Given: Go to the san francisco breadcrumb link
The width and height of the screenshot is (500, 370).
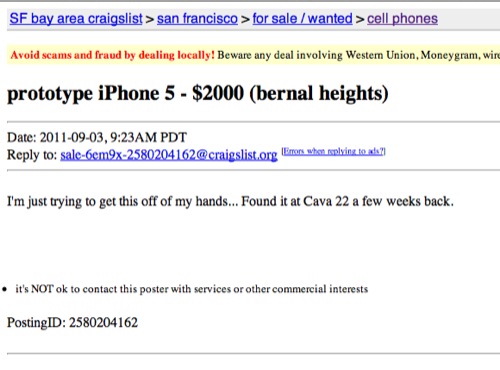Looking at the screenshot, I should [x=197, y=19].
